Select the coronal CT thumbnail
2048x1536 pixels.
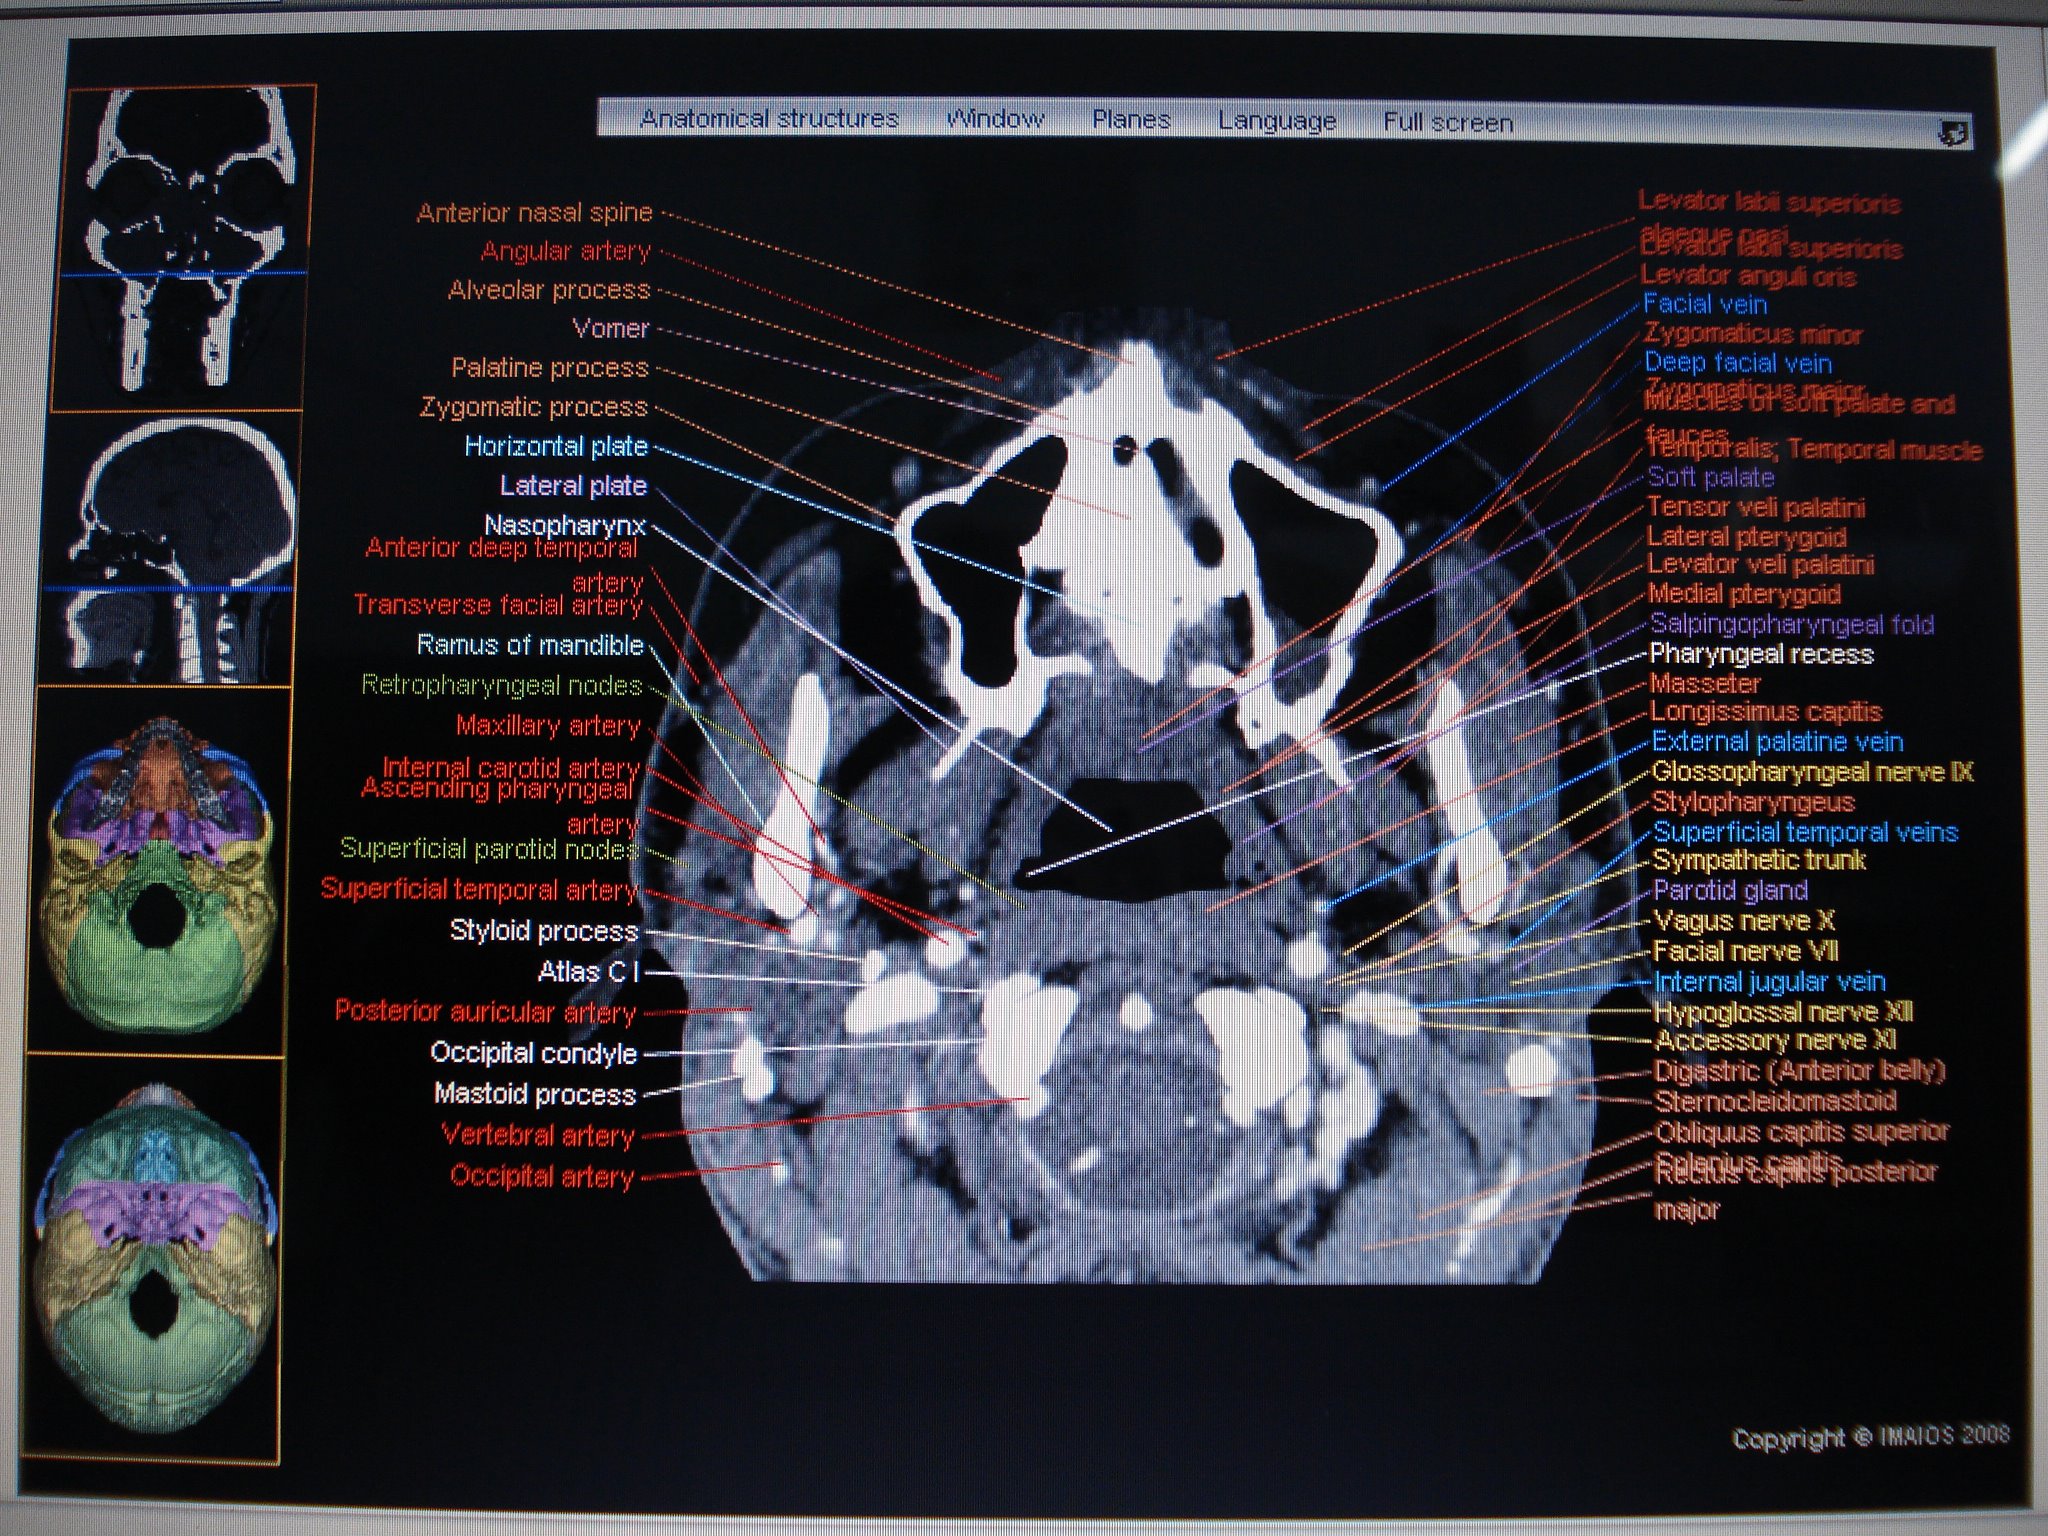[190, 247]
